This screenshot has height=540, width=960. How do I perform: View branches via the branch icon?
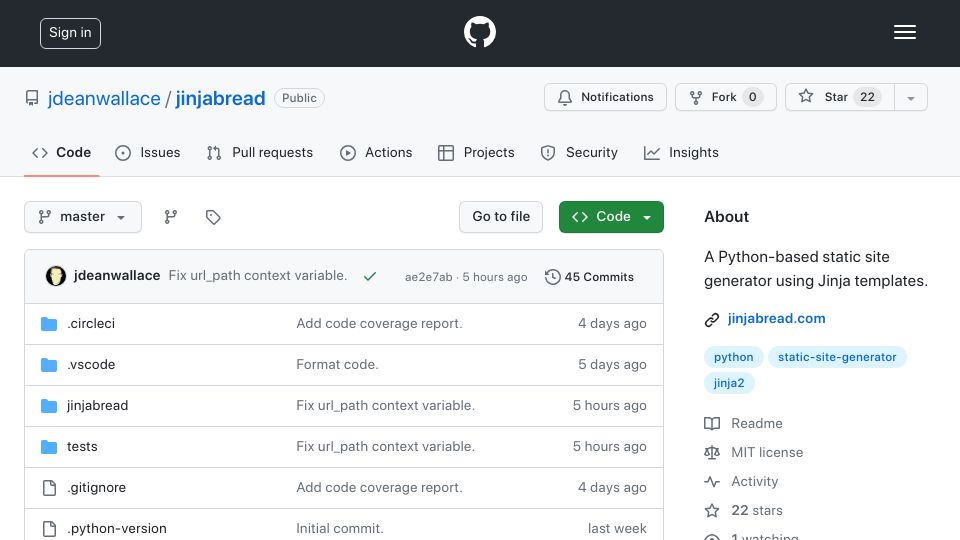pyautogui.click(x=171, y=217)
